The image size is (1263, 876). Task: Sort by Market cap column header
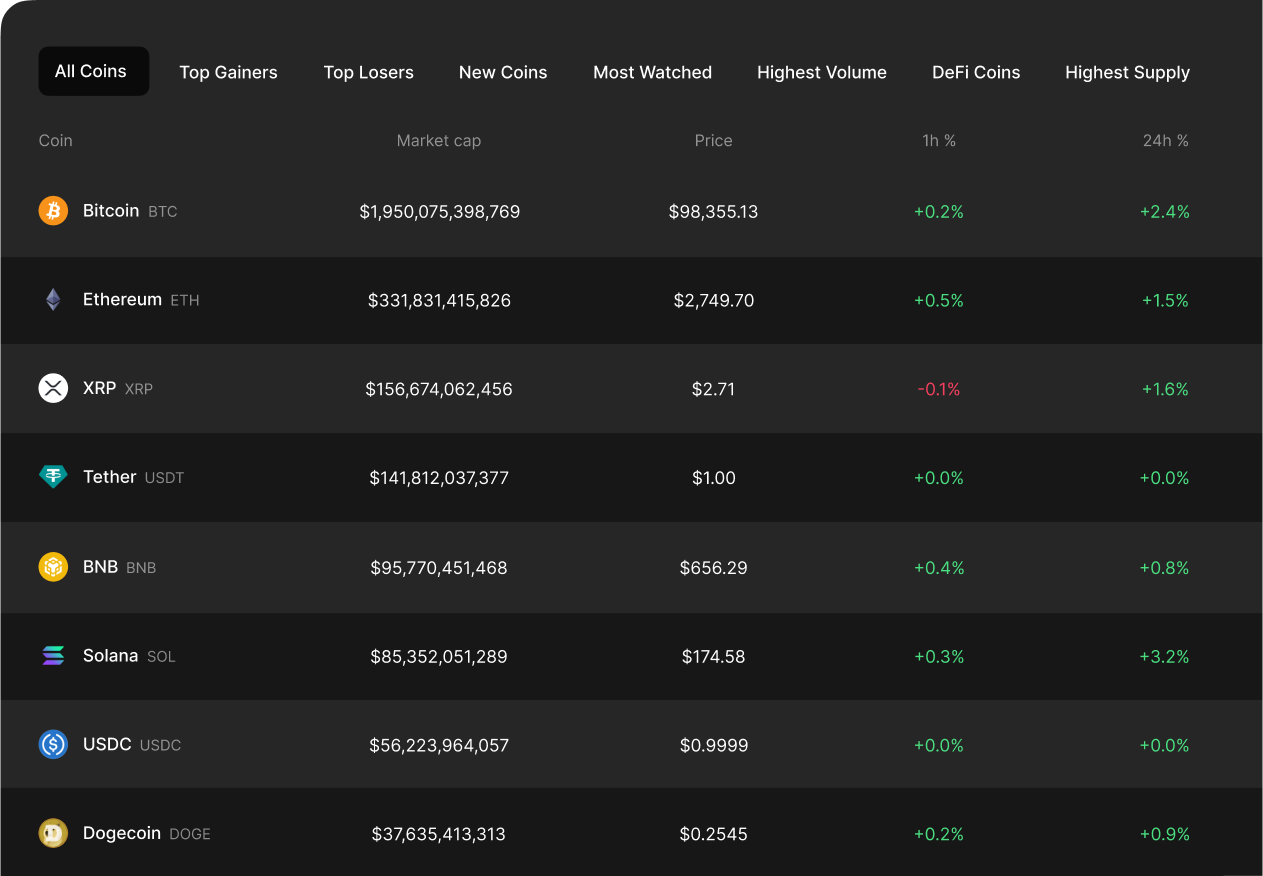pos(439,141)
